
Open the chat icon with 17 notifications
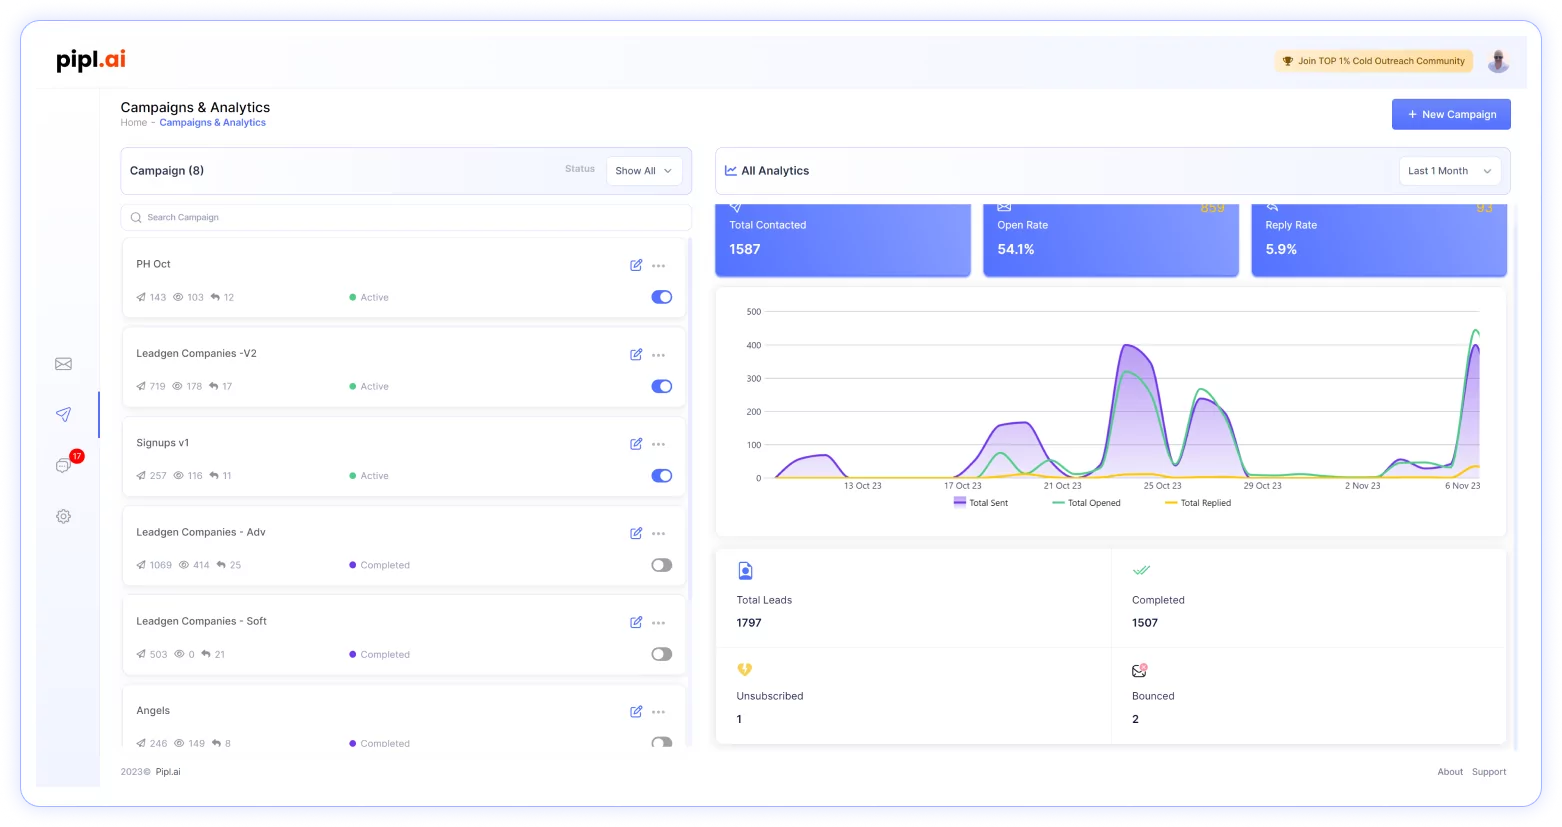pyautogui.click(x=63, y=465)
